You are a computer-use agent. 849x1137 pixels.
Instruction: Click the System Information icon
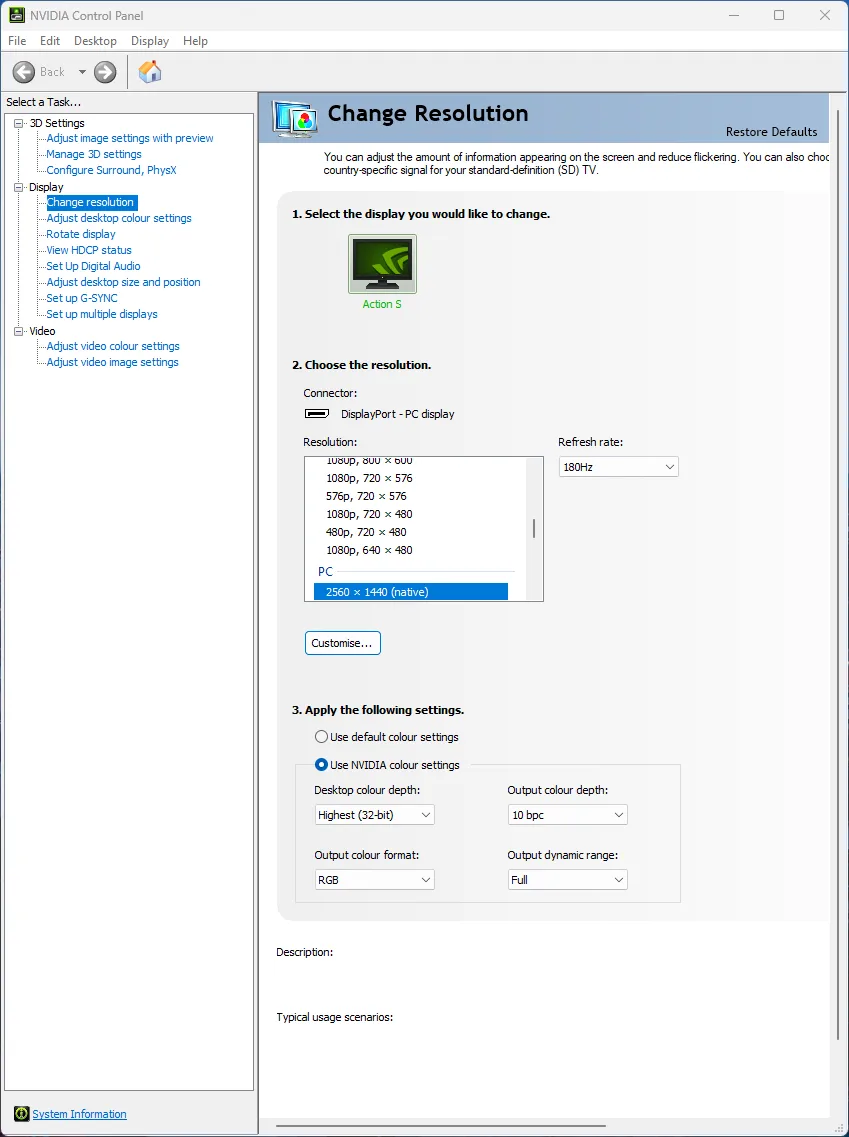coord(21,1114)
